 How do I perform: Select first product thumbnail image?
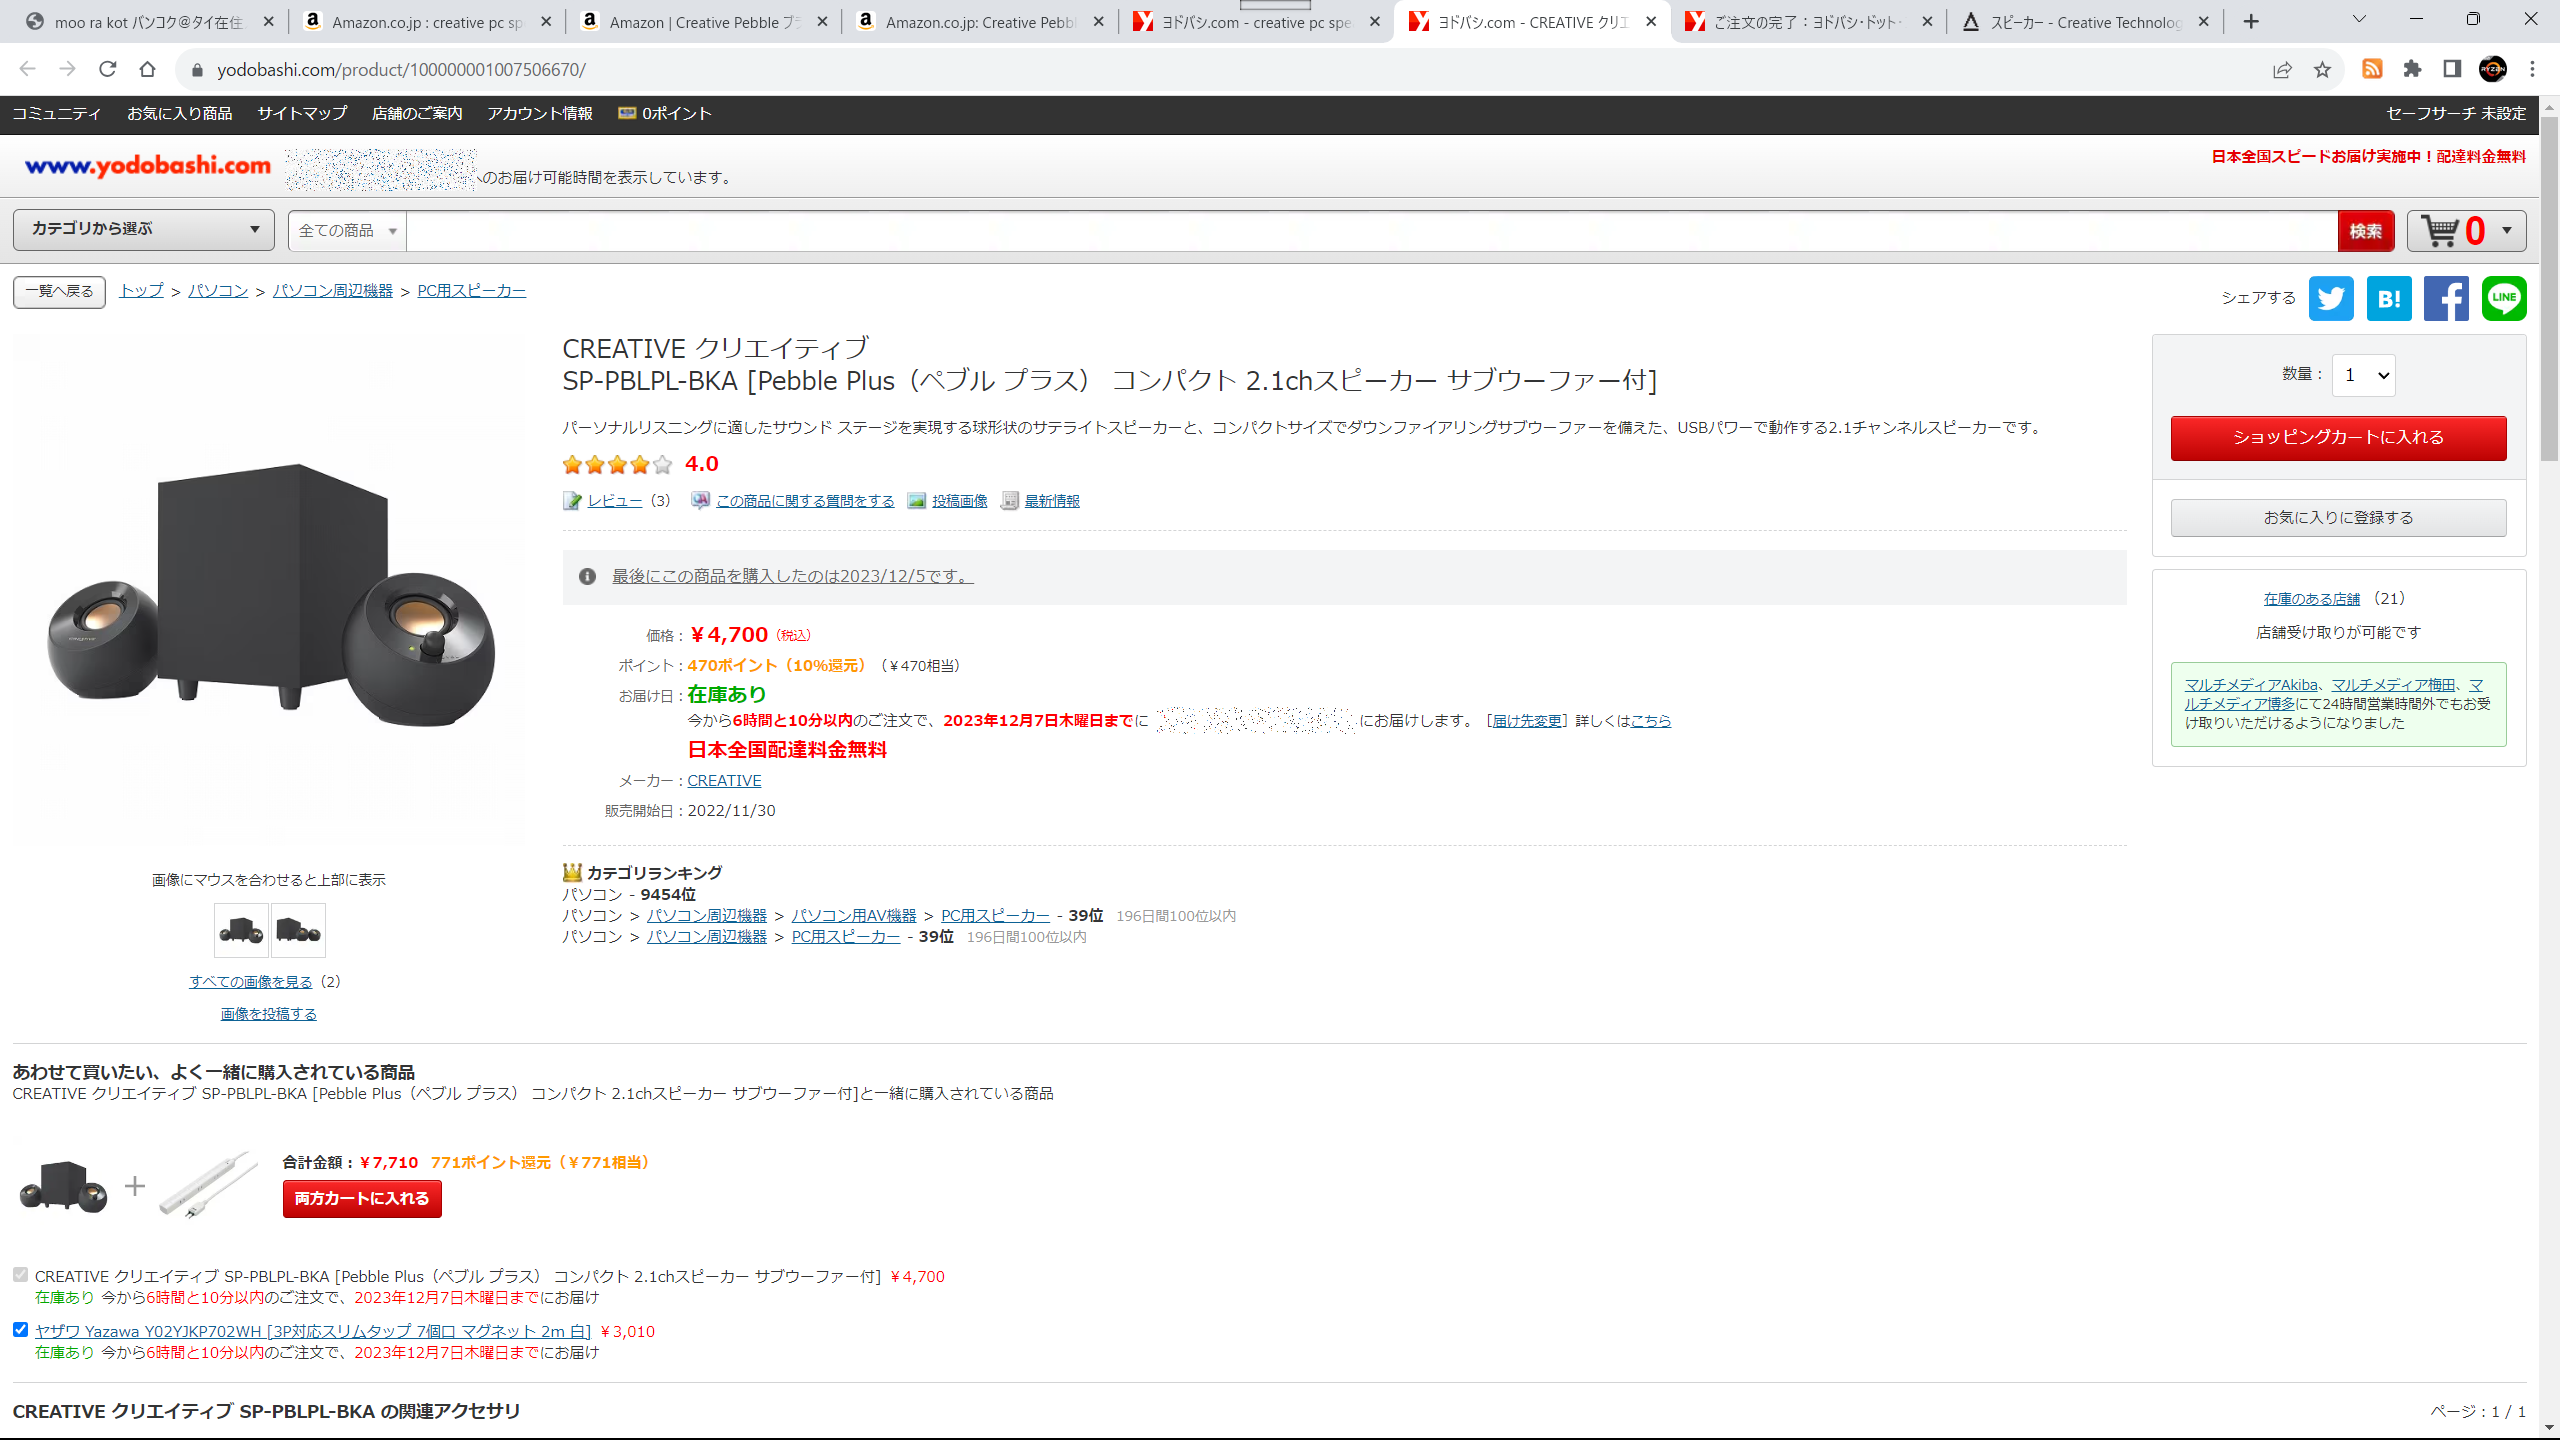[x=241, y=931]
